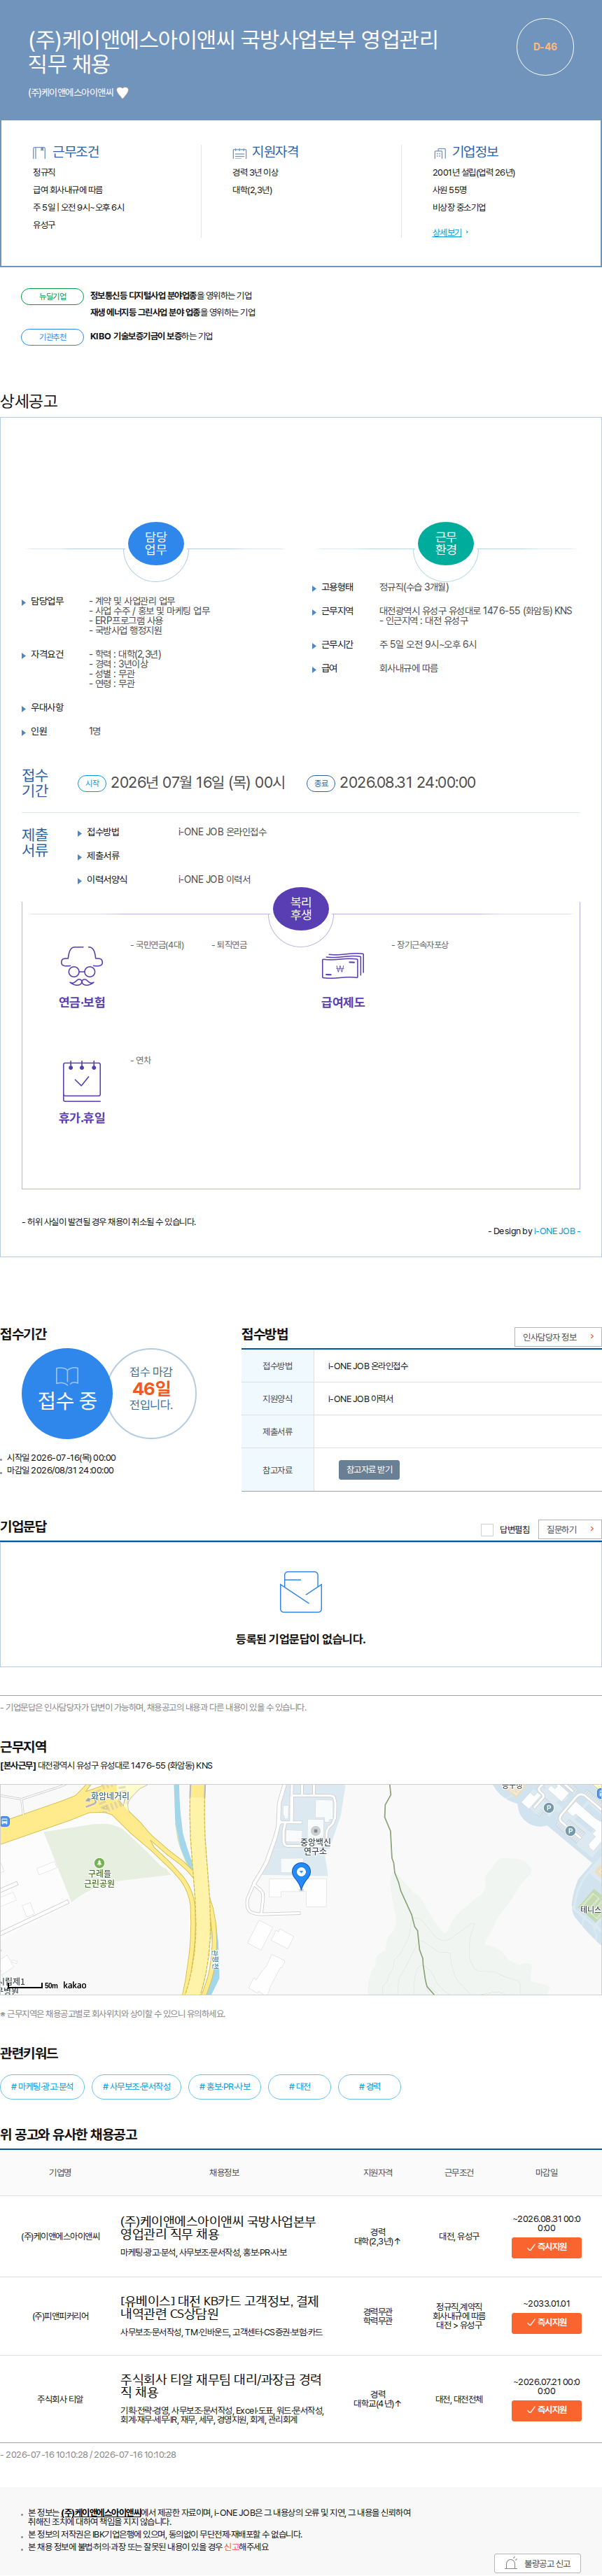
Task: Click the 주식회사 티알 company cell
Action: tap(60, 2399)
